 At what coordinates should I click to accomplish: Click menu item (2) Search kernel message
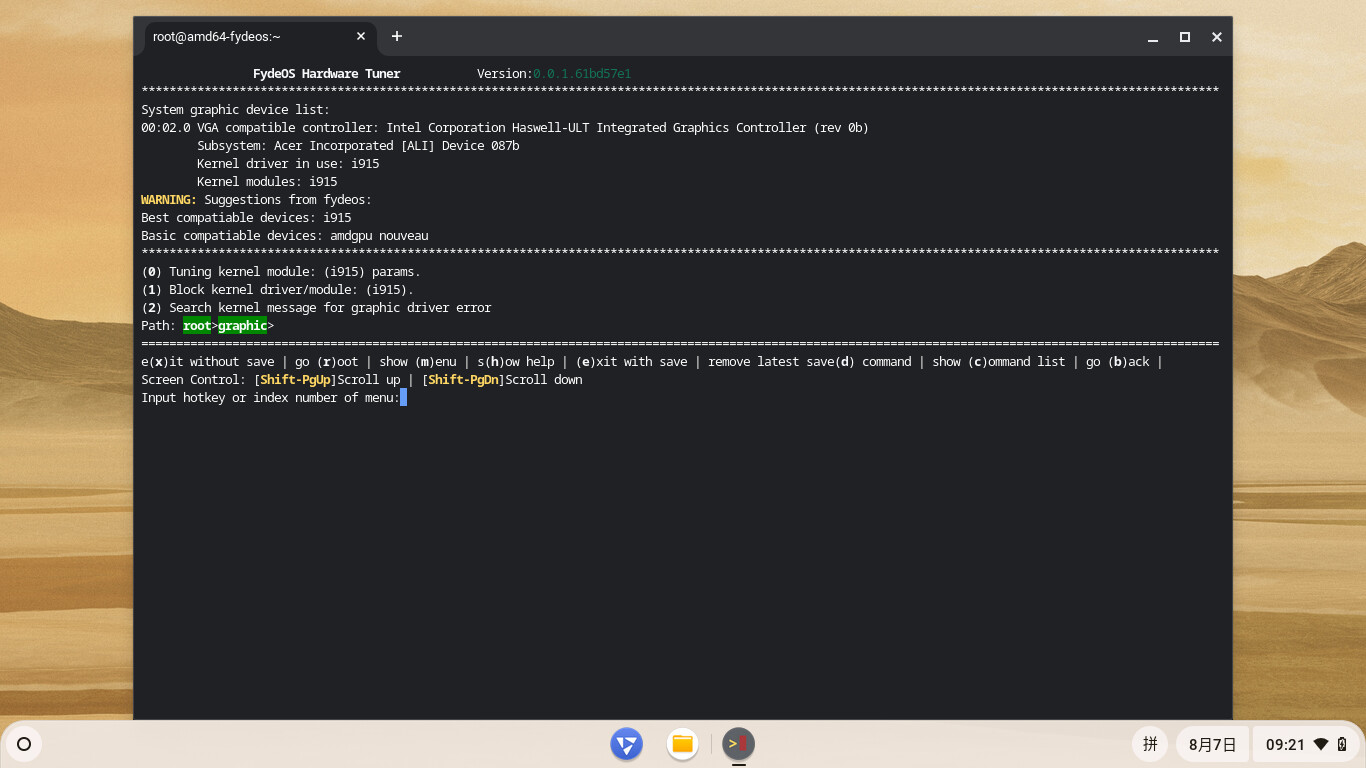pyautogui.click(x=316, y=308)
